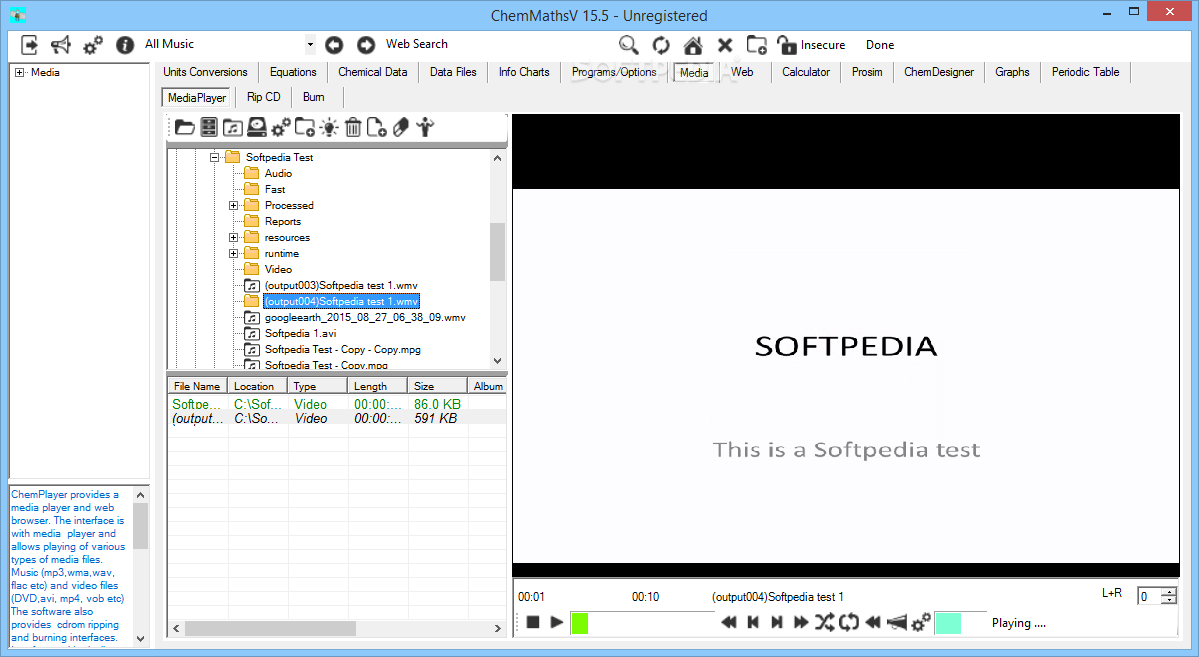The image size is (1199, 657).
Task: Click the file cabinet icon in media toolbar
Action: pos(209,127)
